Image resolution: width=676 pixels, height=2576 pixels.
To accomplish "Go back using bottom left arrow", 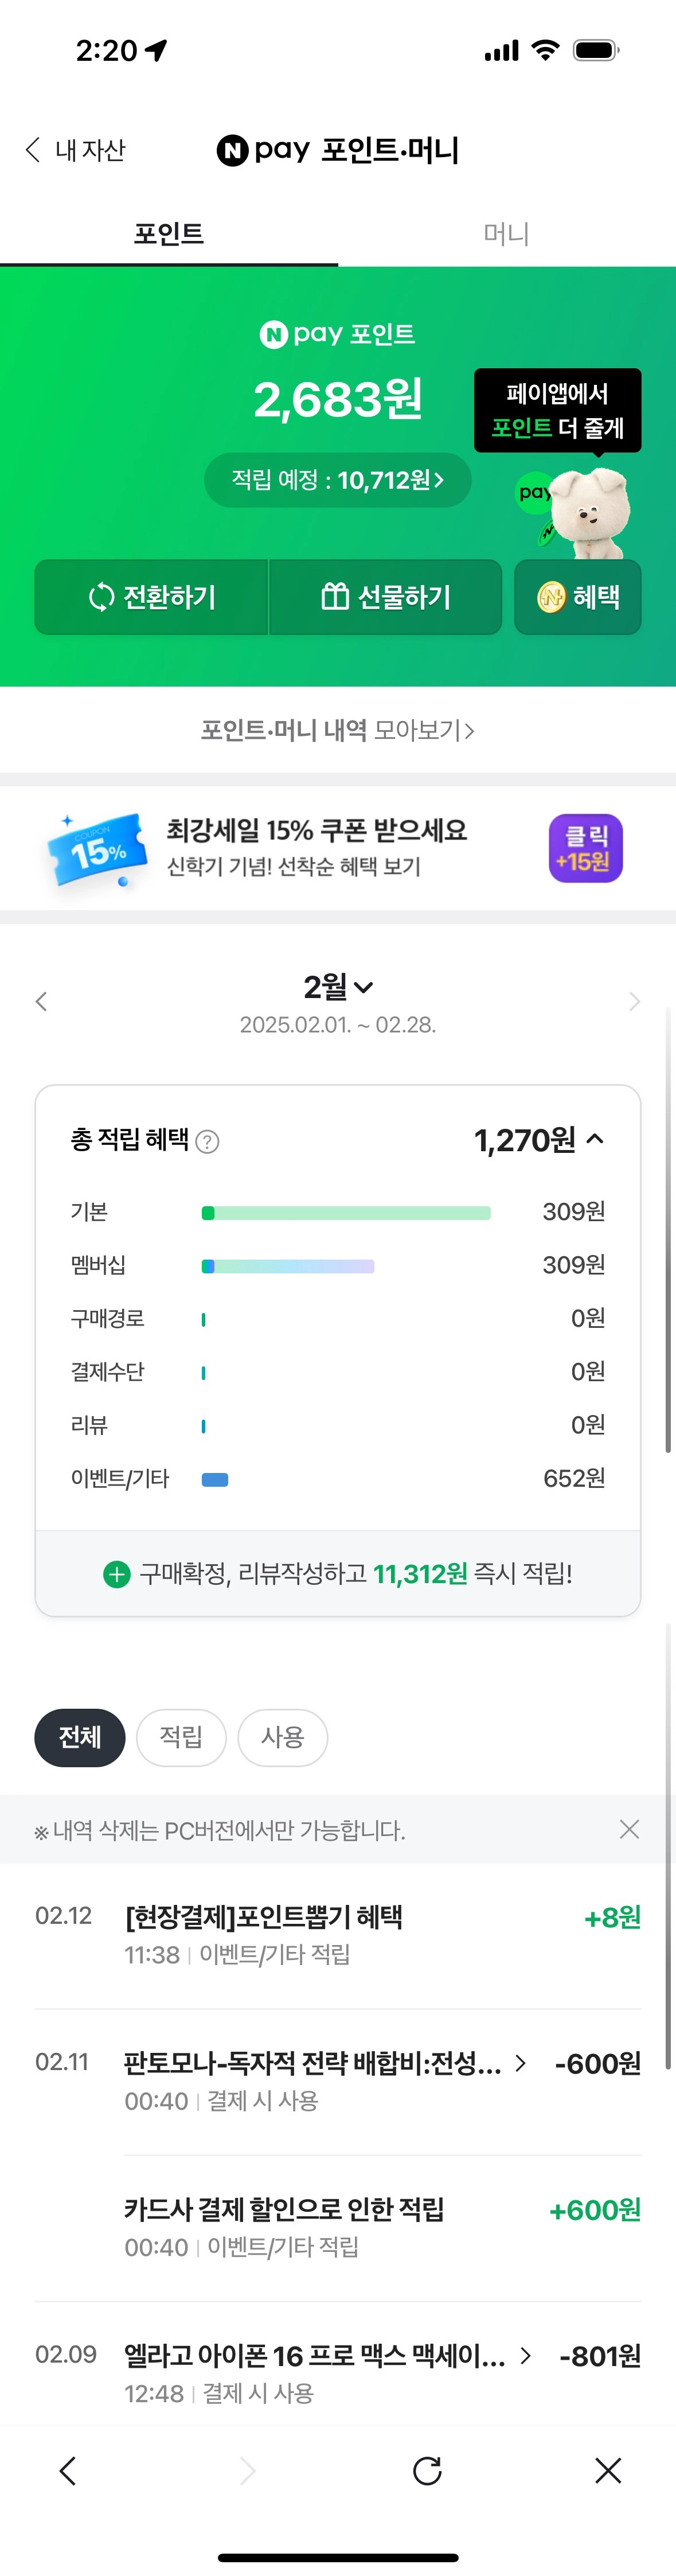I will click(68, 2471).
